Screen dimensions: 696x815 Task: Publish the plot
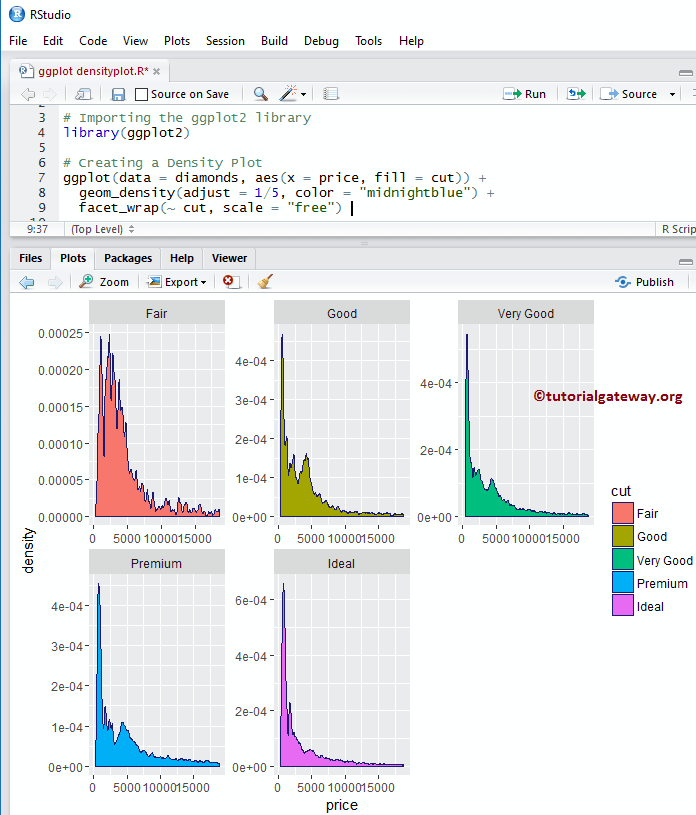pyautogui.click(x=645, y=282)
